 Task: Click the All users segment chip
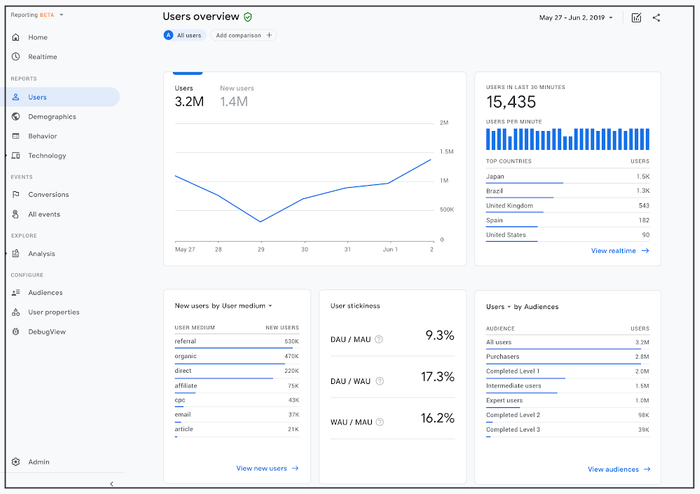[x=183, y=35]
